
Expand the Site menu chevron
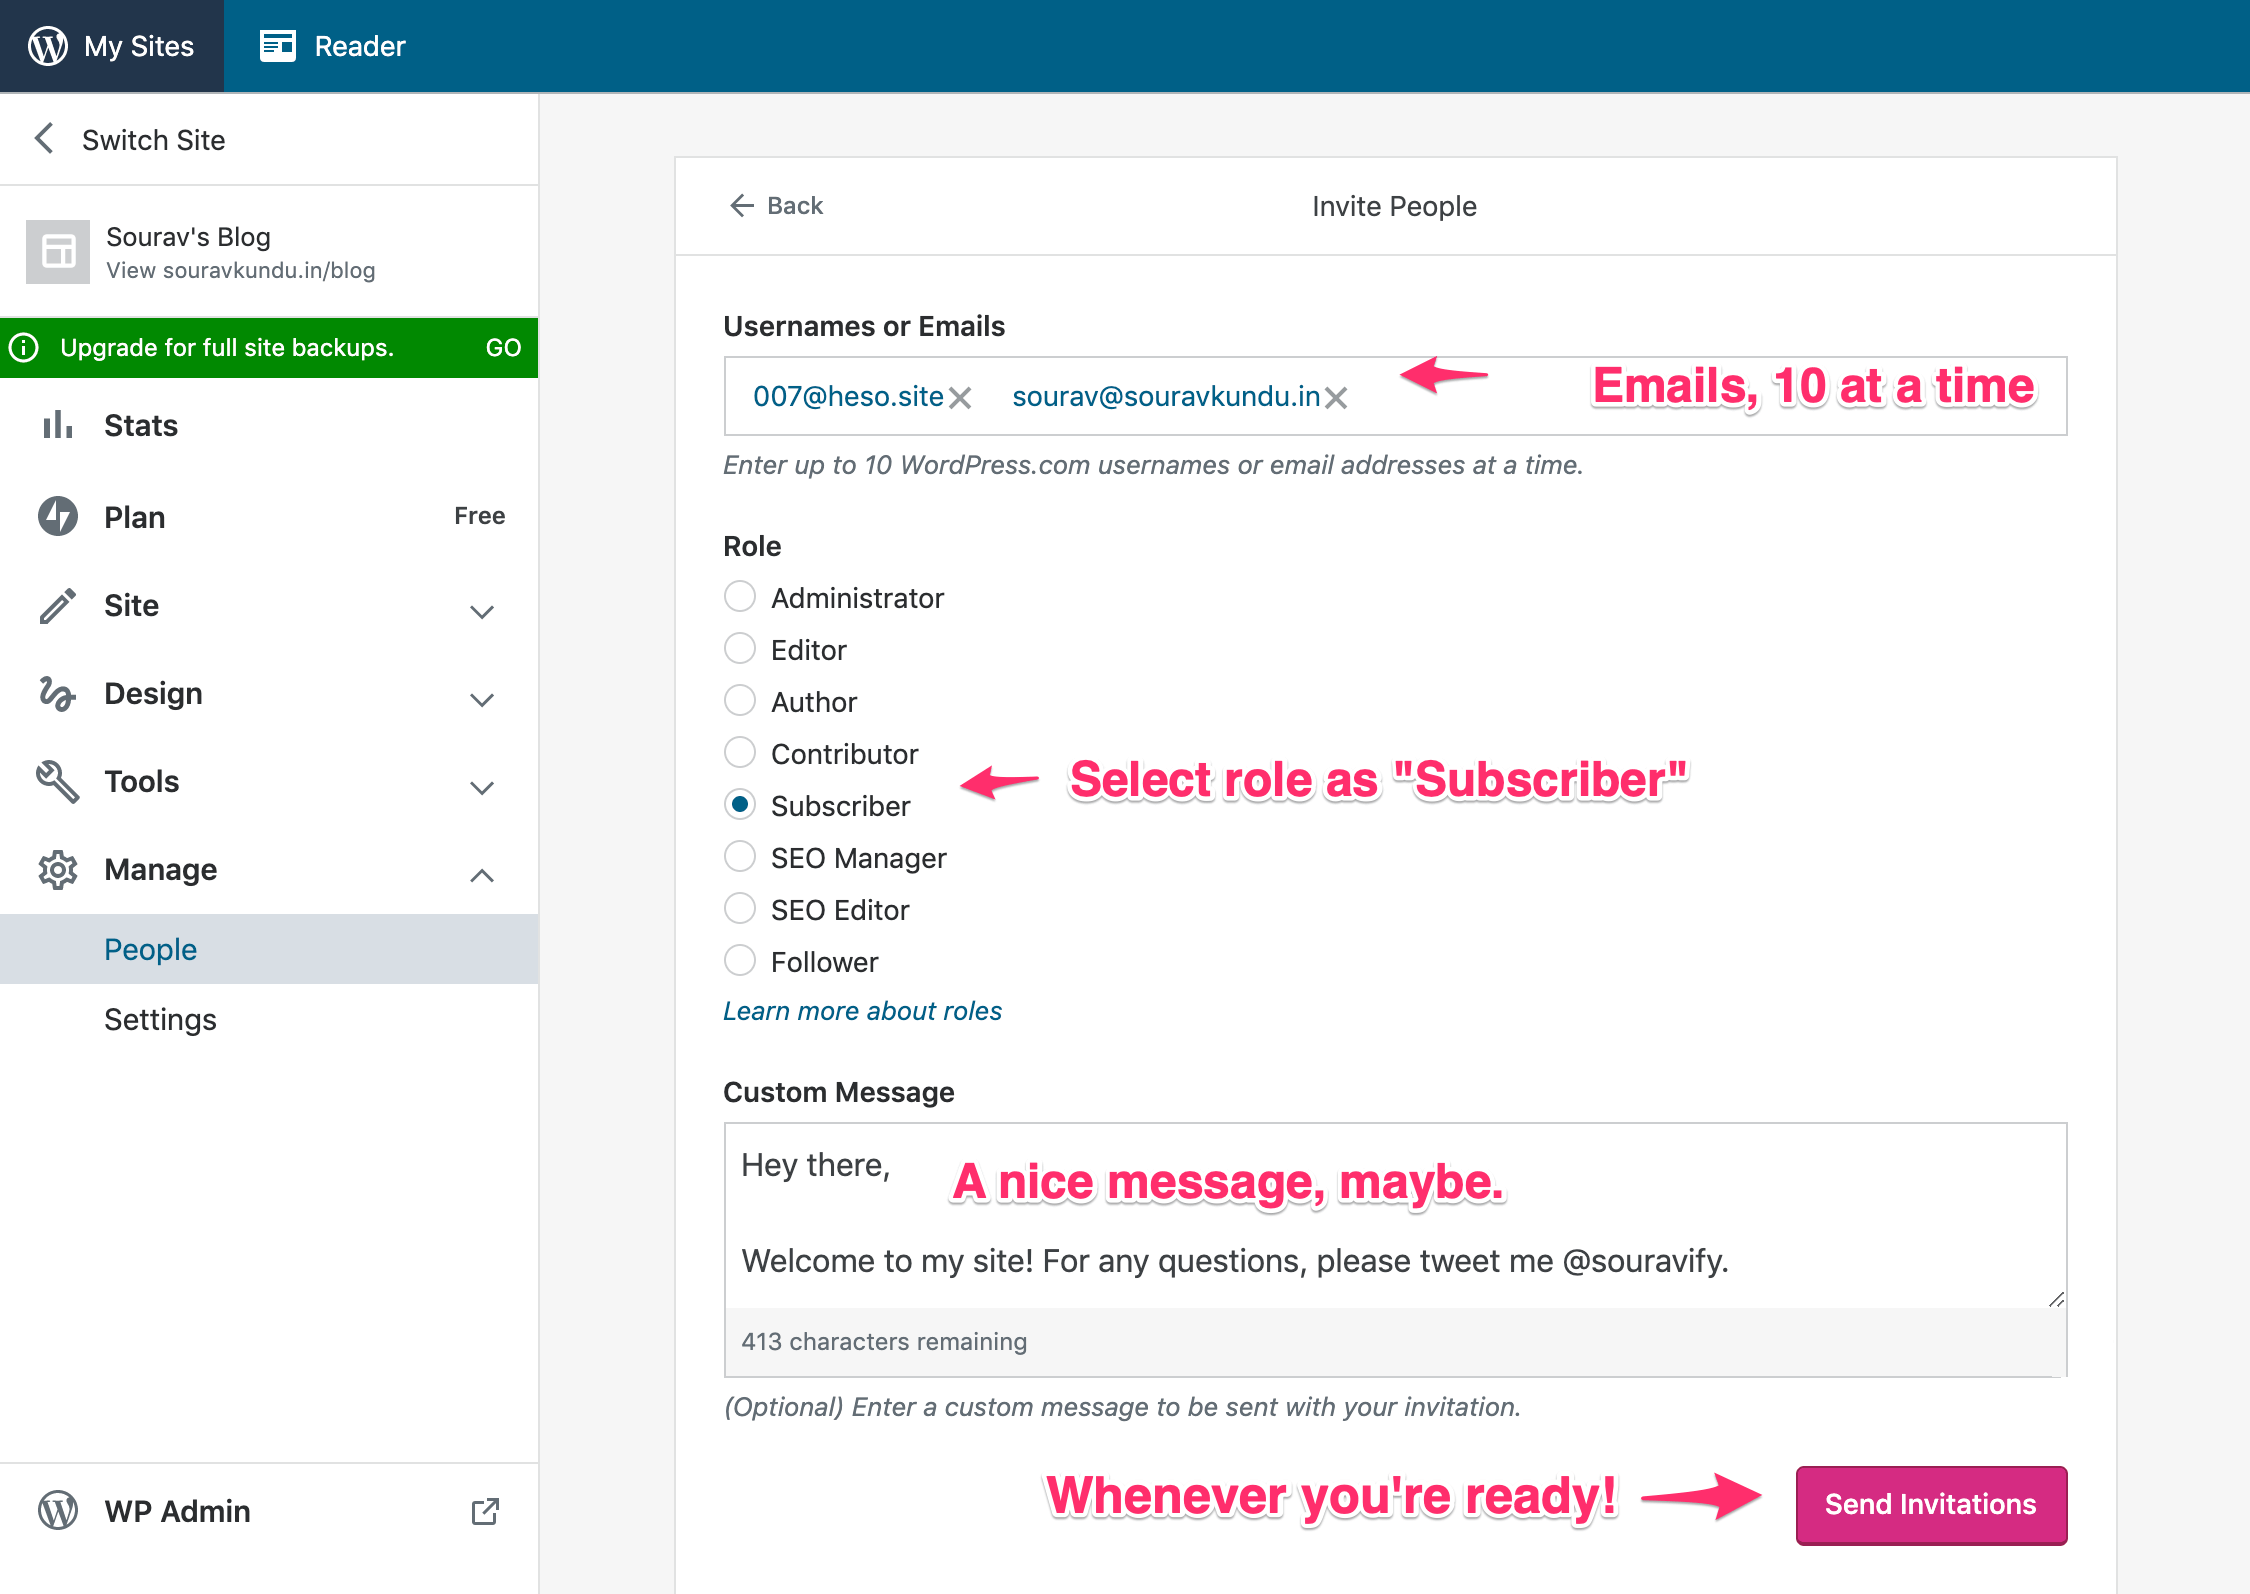[x=482, y=611]
